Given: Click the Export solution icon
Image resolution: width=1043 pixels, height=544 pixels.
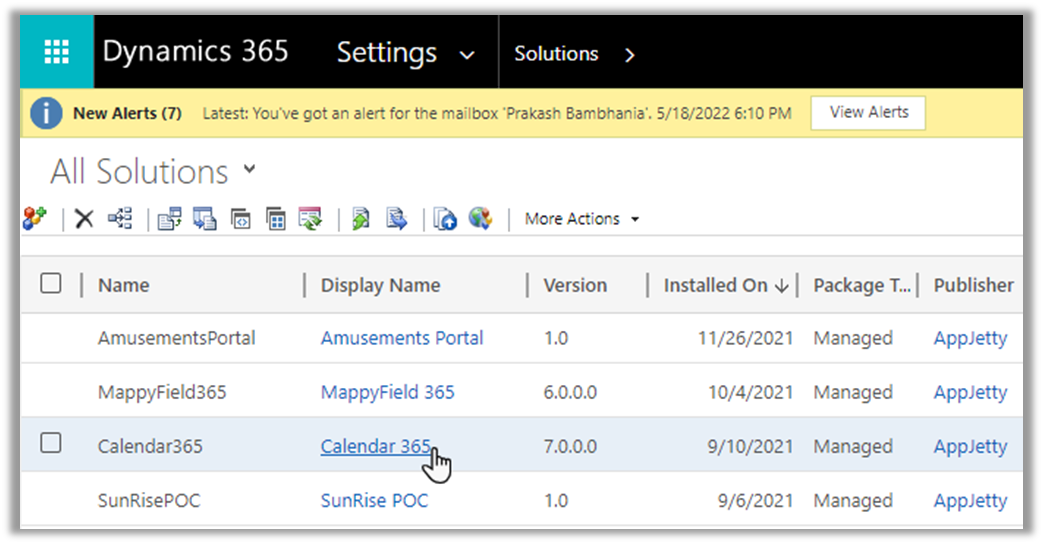Looking at the screenshot, I should tap(205, 219).
